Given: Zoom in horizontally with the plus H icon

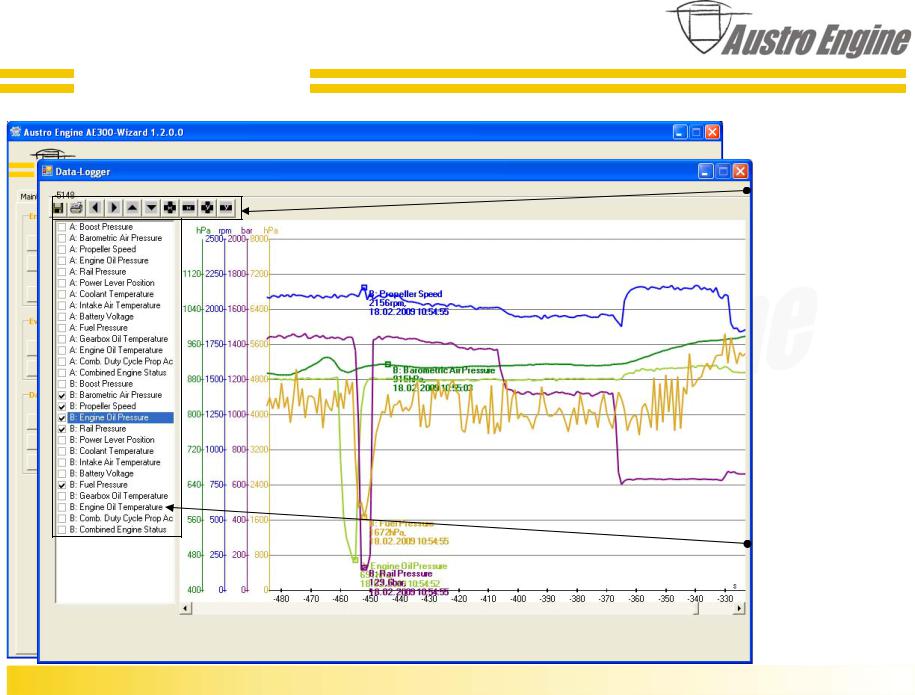Looking at the screenshot, I should [x=170, y=208].
